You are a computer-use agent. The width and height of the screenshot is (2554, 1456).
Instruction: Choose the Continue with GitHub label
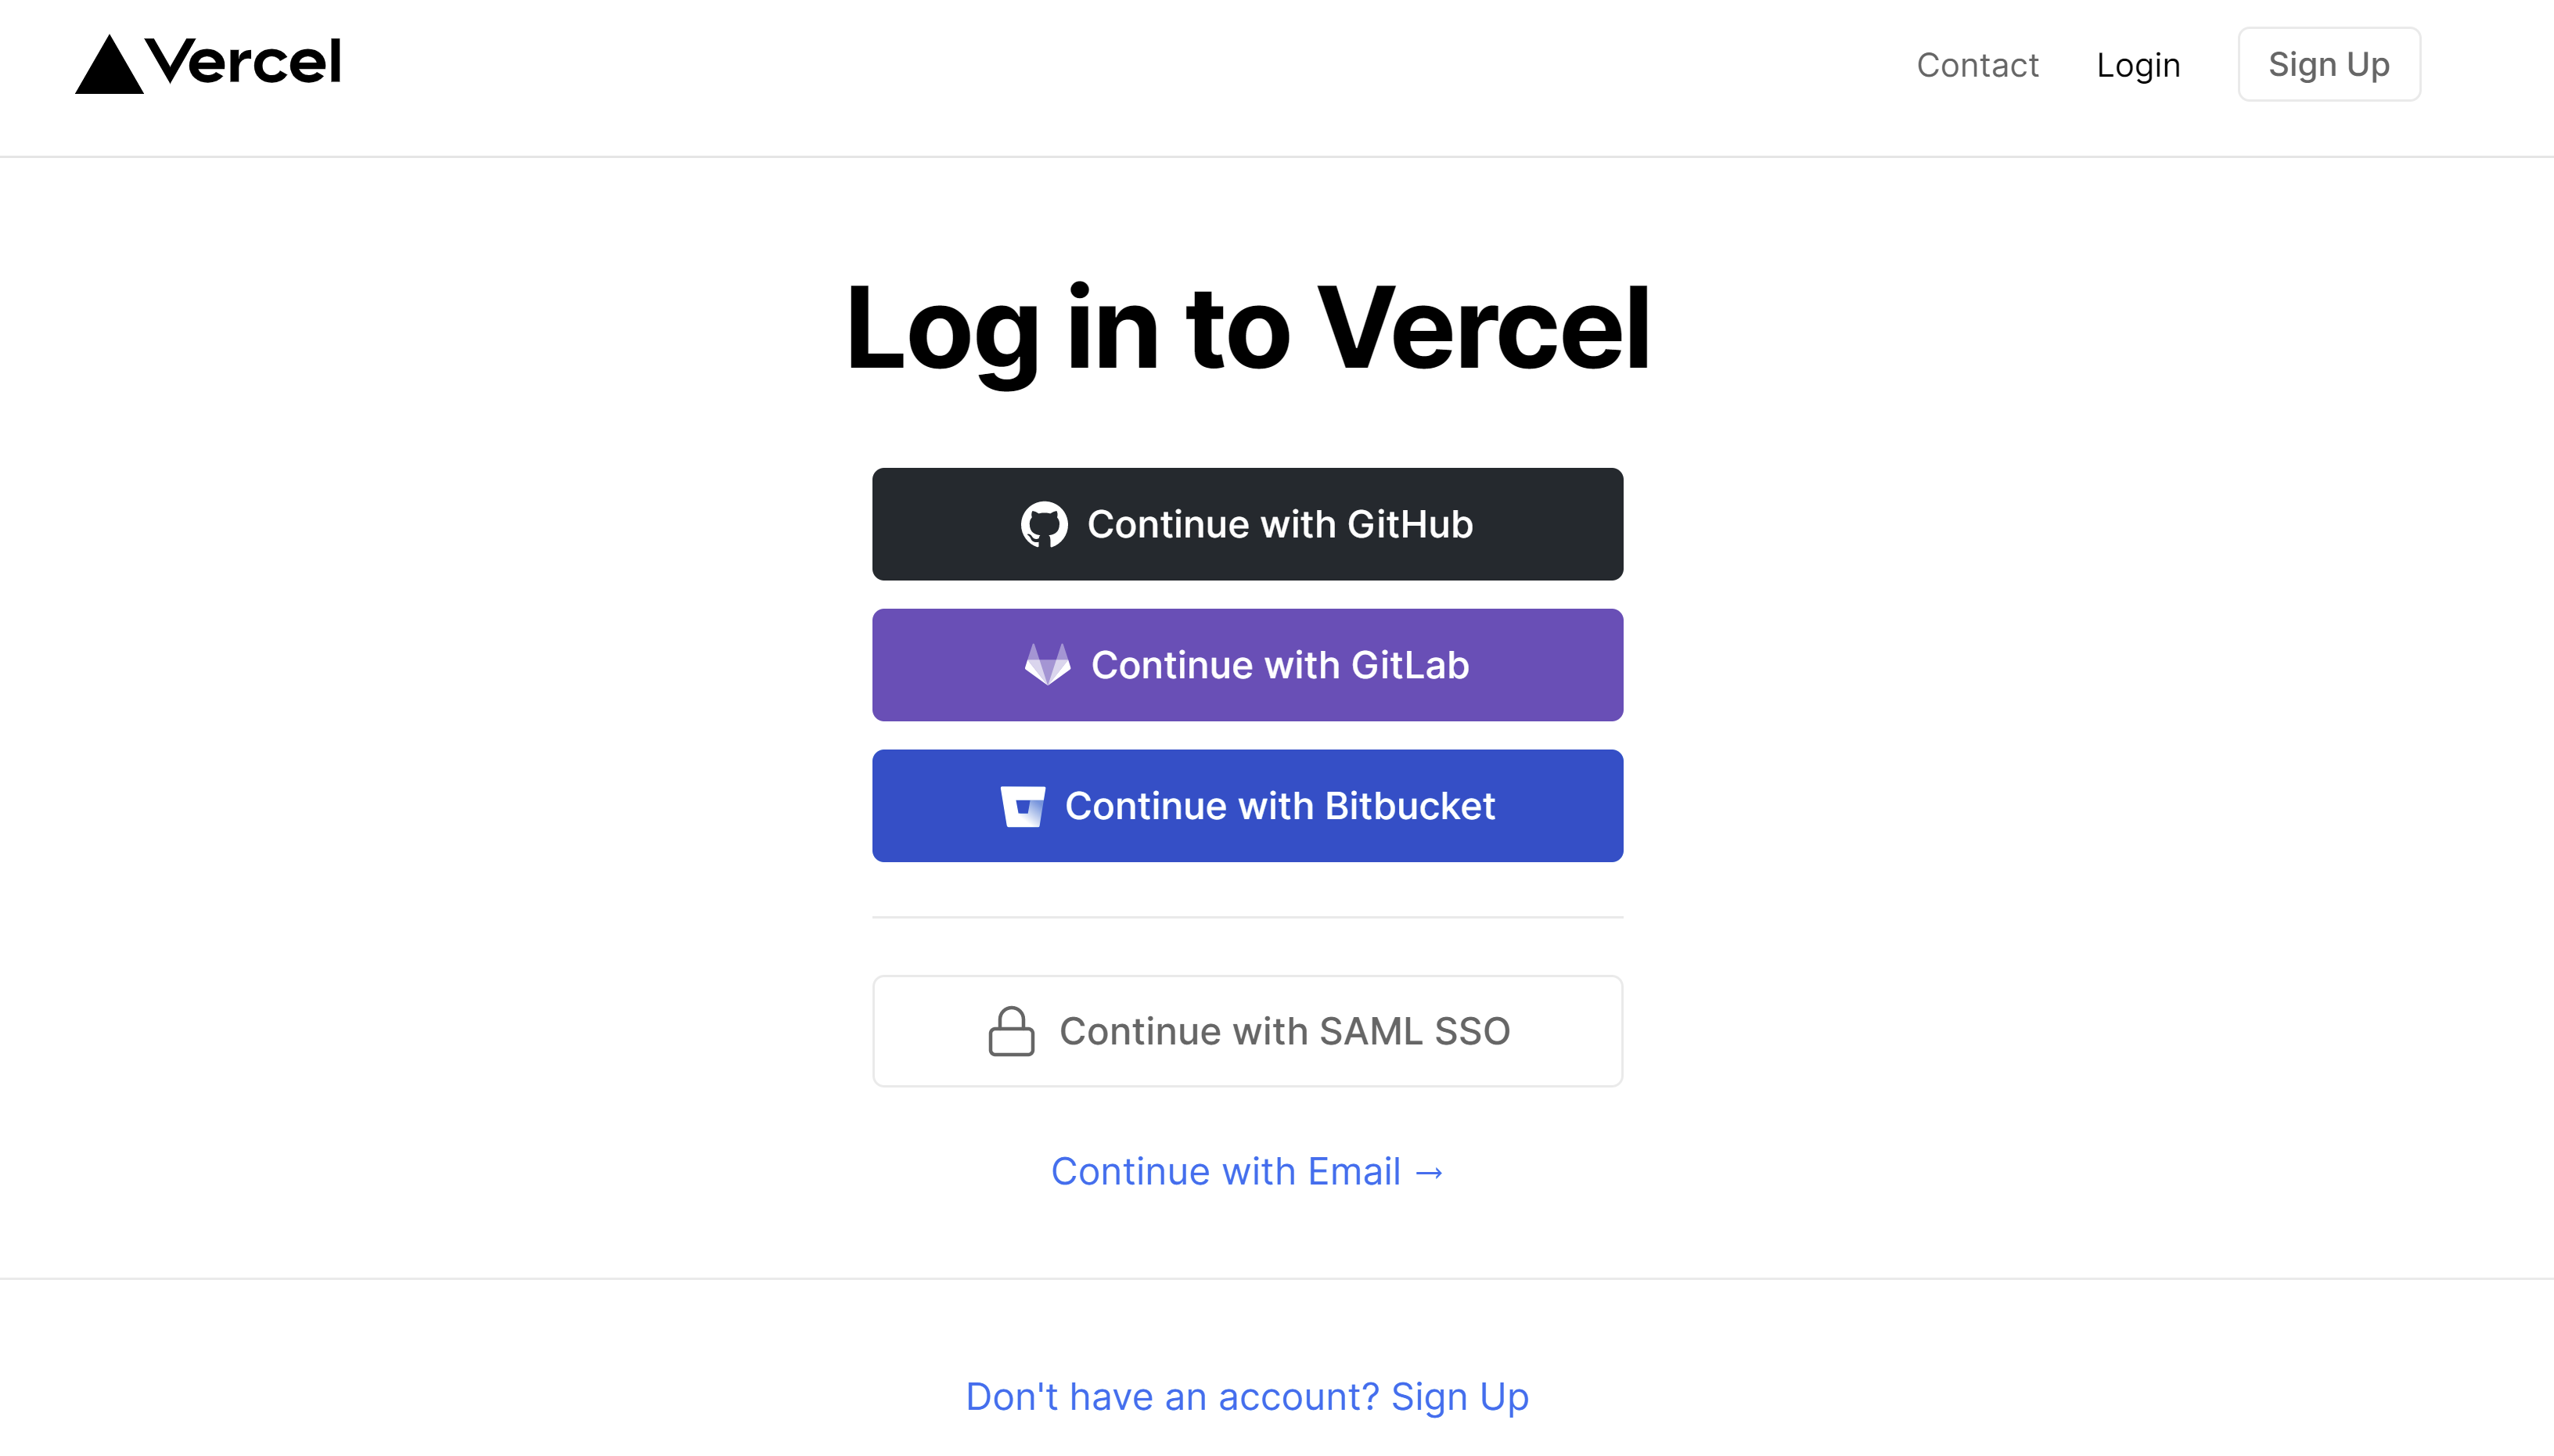coord(1280,524)
